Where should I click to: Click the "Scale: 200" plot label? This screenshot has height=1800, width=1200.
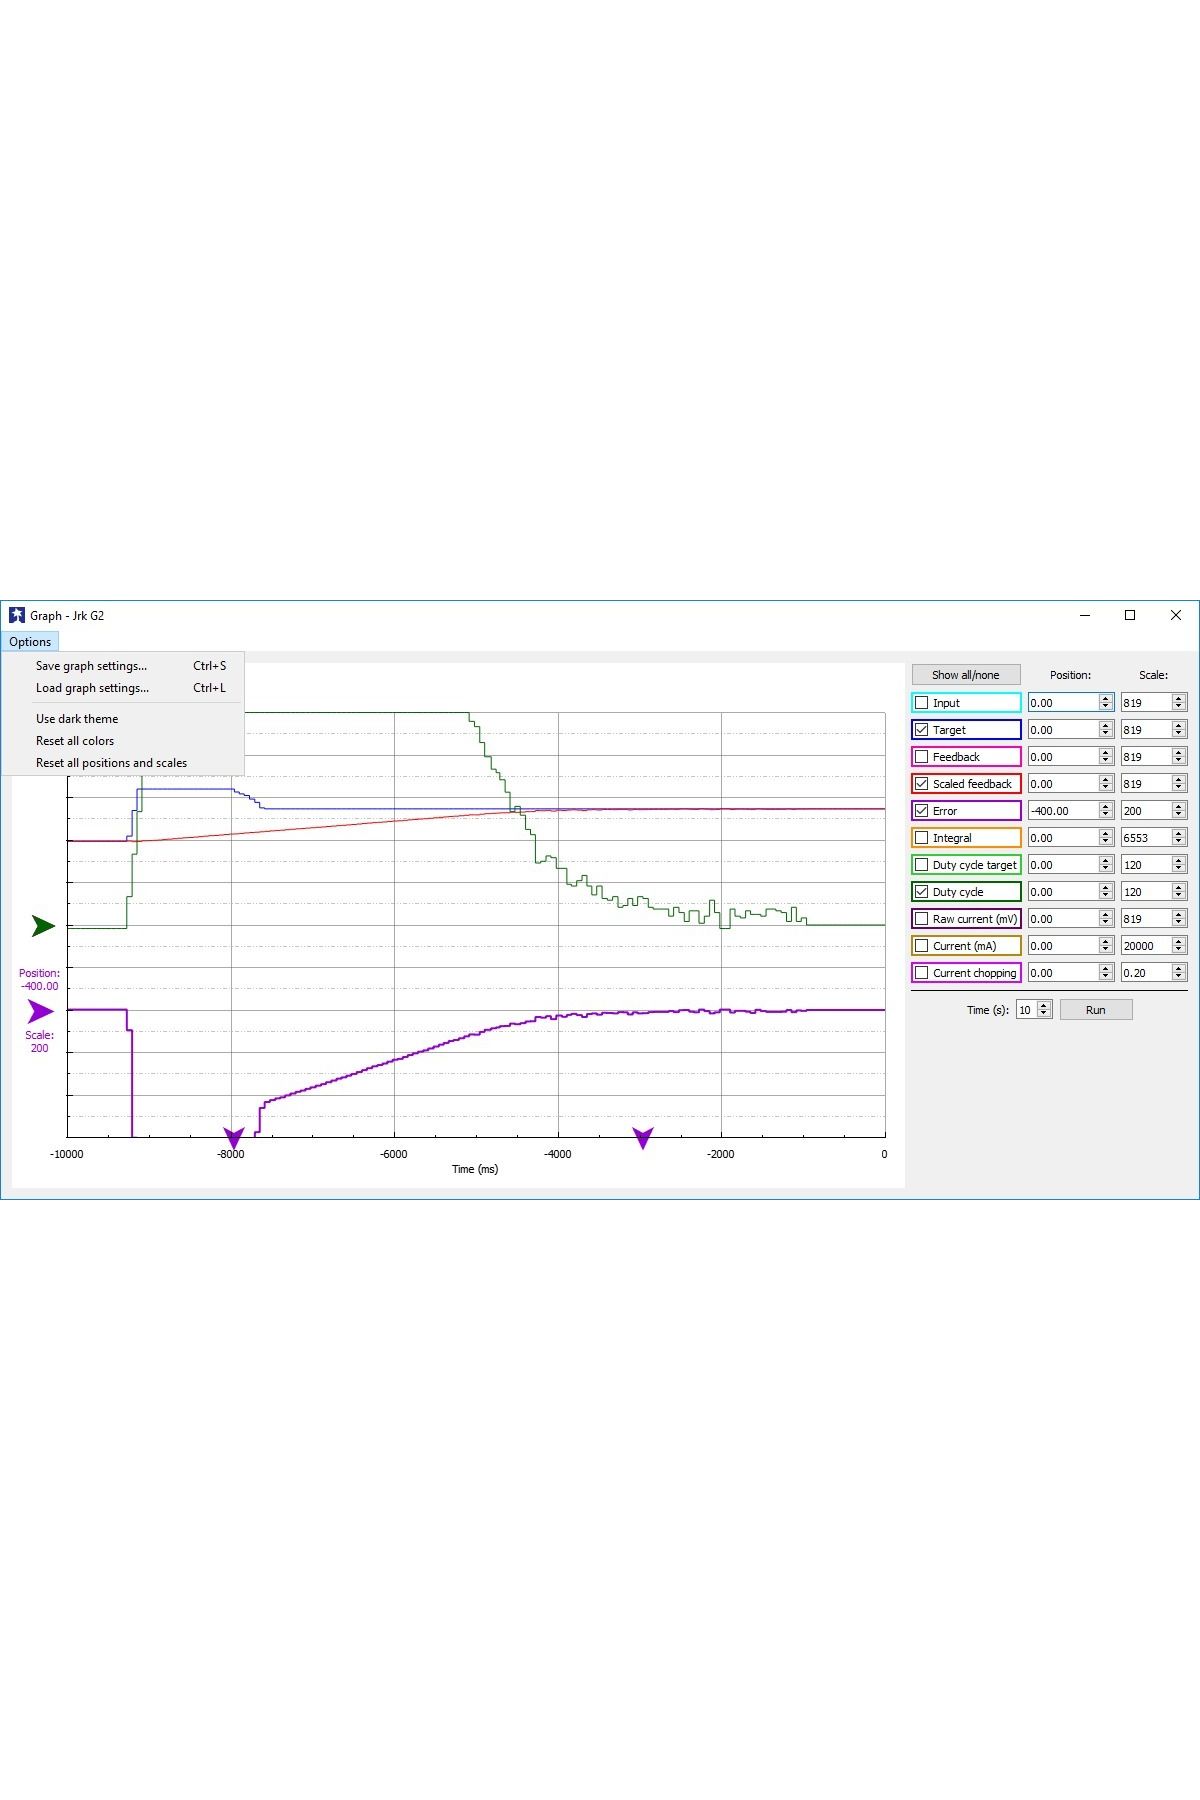click(x=40, y=1042)
